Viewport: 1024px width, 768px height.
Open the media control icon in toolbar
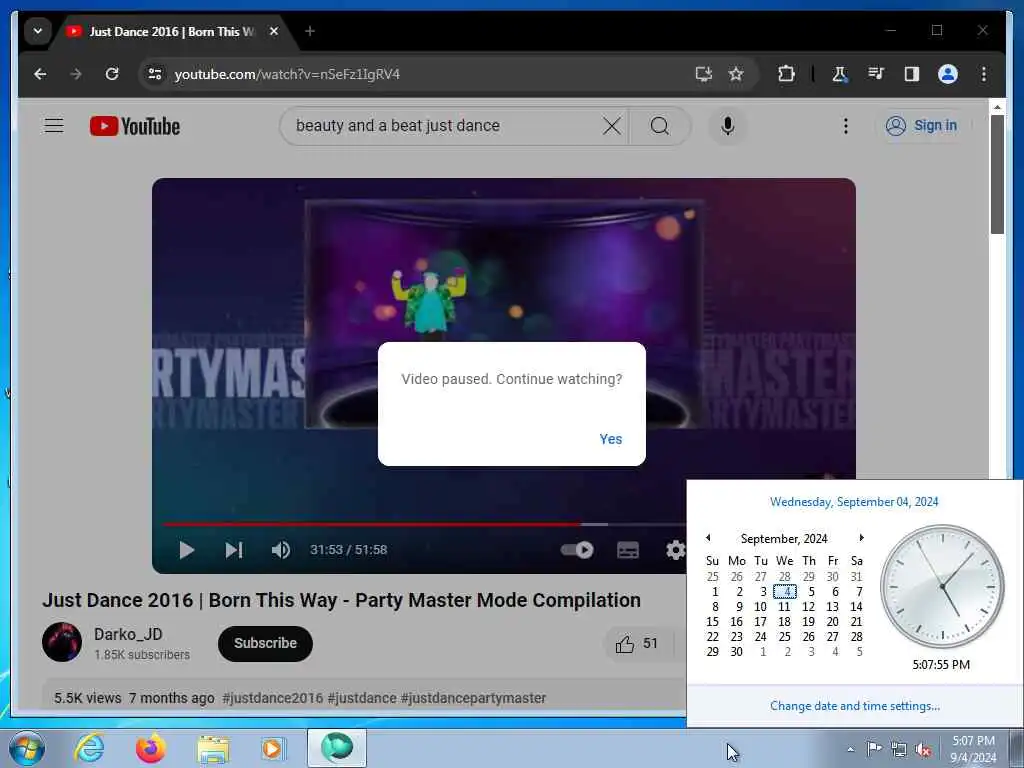876,74
